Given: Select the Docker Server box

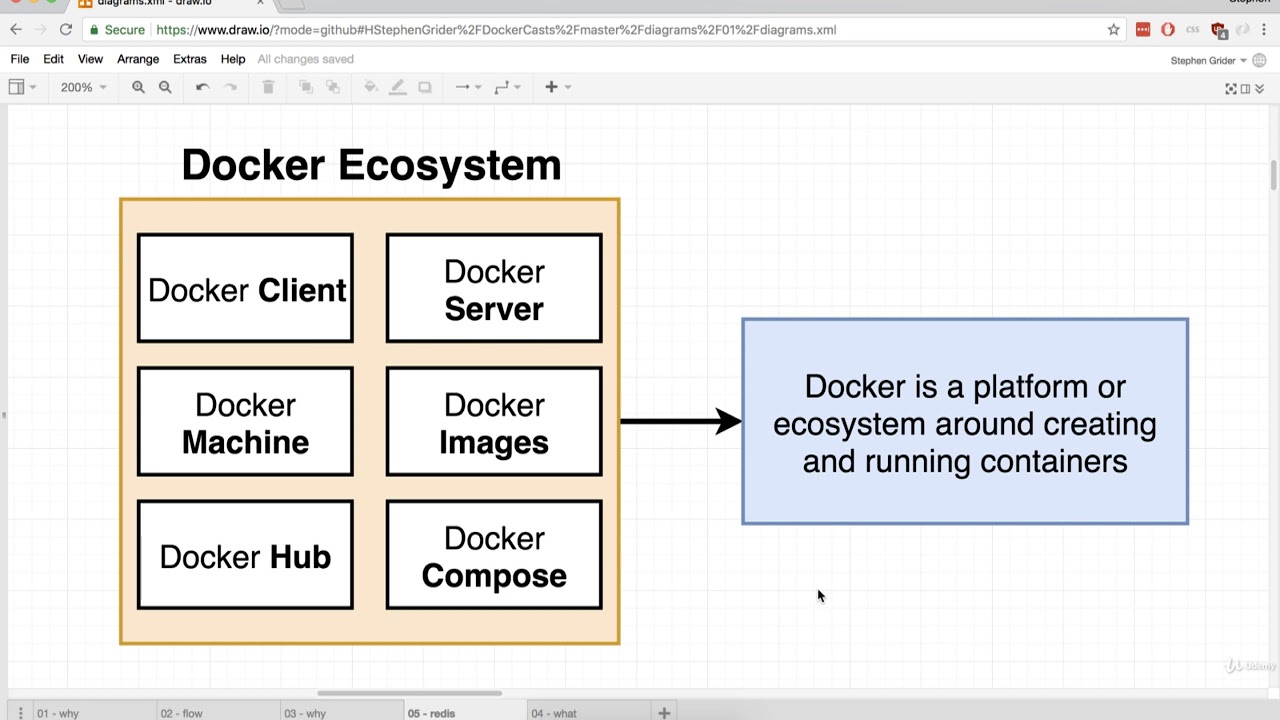Looking at the screenshot, I should pos(494,288).
